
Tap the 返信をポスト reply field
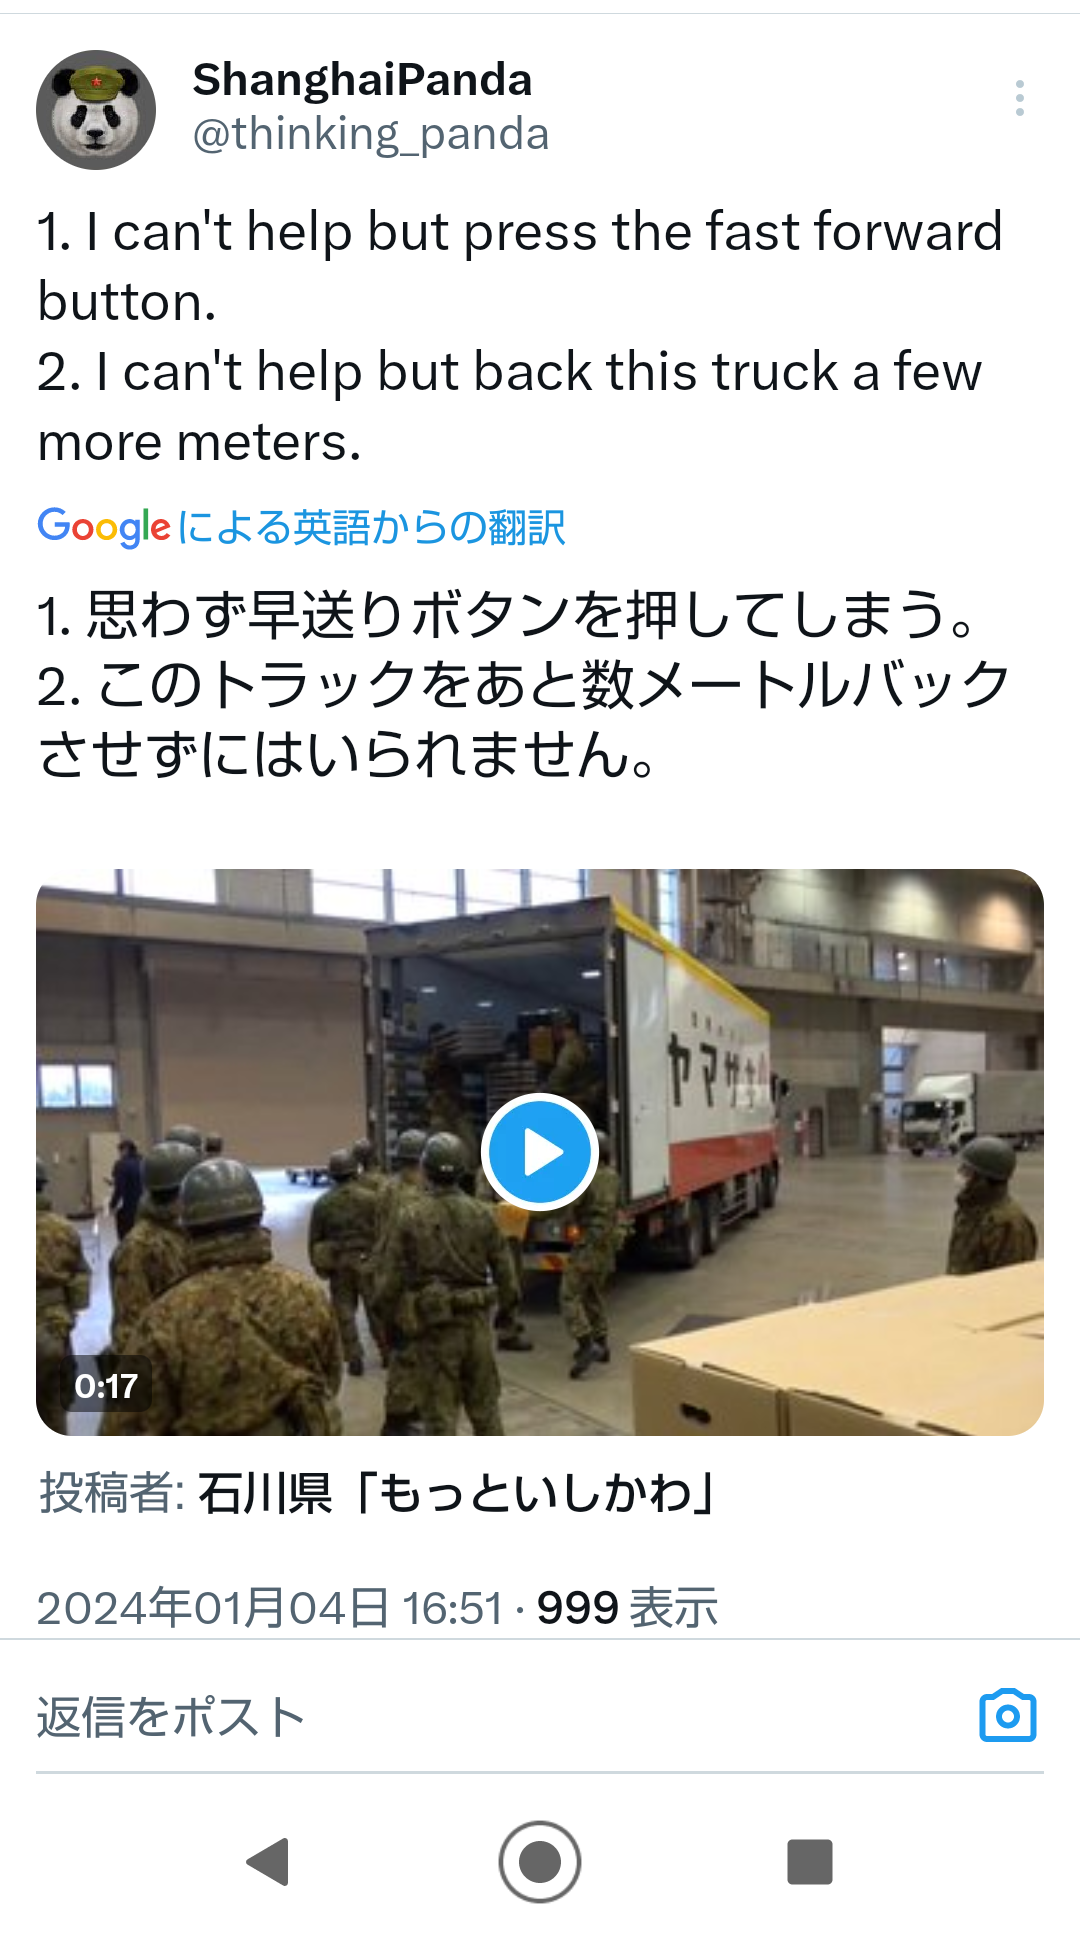(x=500, y=1717)
